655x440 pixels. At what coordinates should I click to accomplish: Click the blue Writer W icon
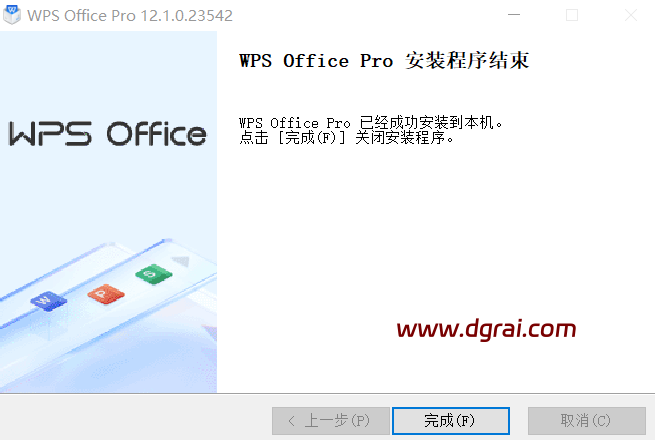(x=48, y=301)
